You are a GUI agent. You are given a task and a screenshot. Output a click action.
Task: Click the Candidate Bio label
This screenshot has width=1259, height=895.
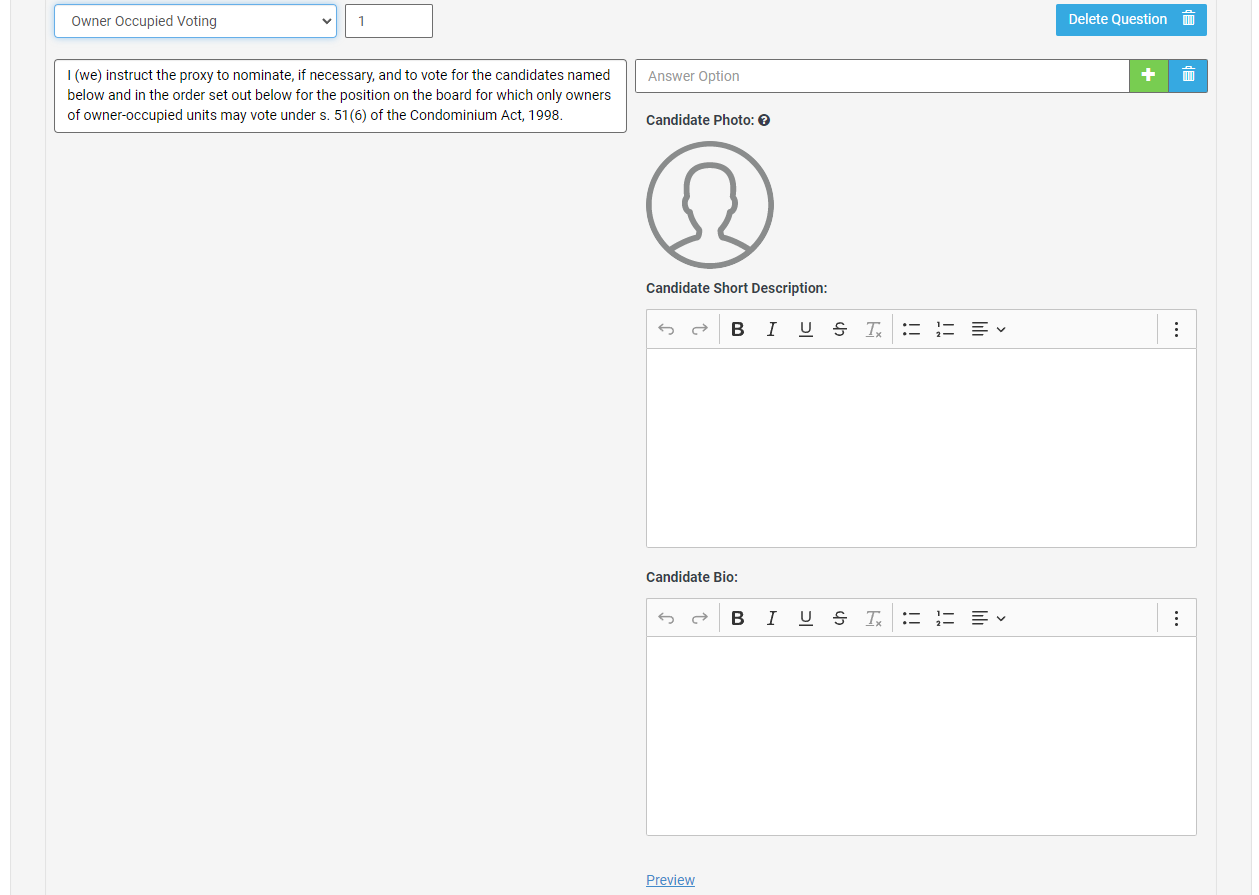pyautogui.click(x=692, y=577)
